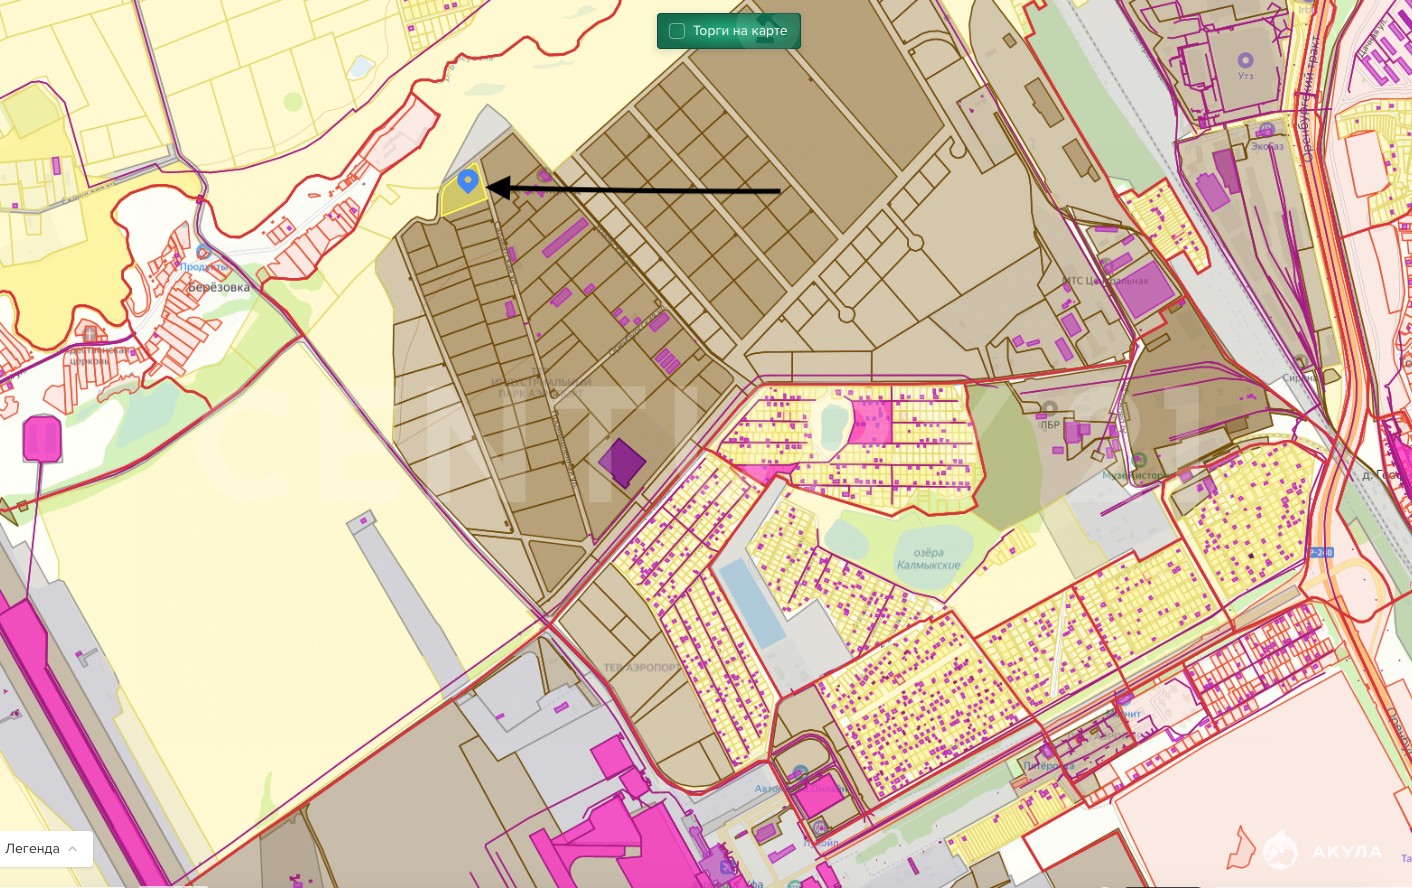Click the Р-240 highway route badge

pos(1321,553)
